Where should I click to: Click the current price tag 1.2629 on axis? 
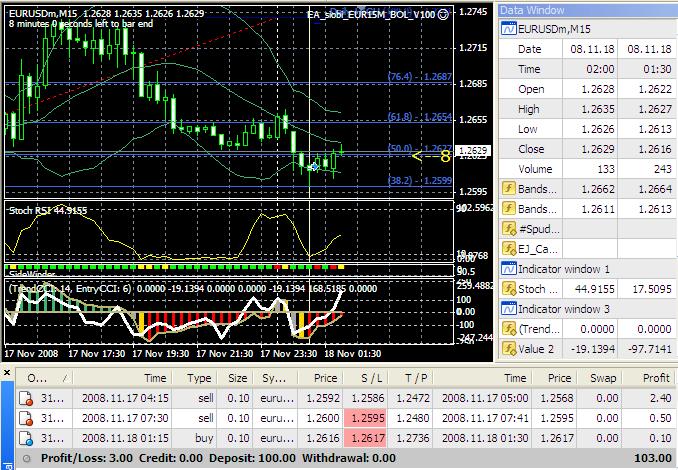[x=473, y=150]
